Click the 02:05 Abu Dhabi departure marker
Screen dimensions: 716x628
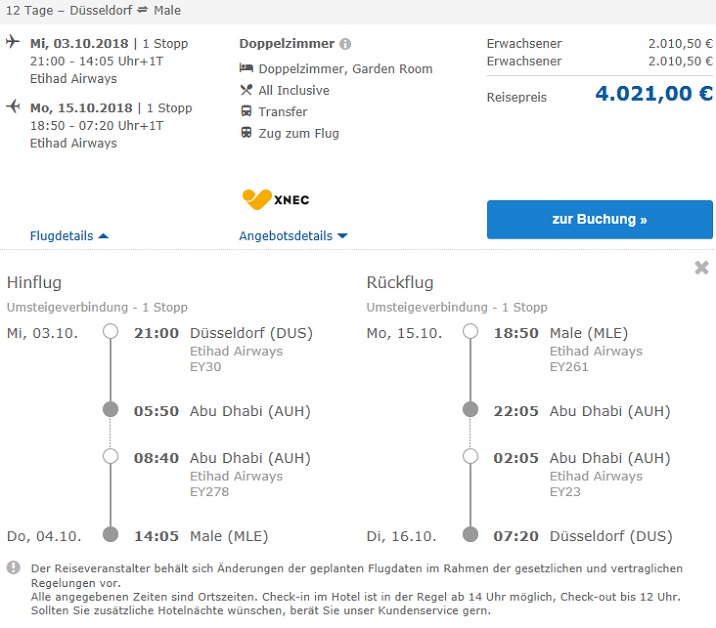coord(470,457)
